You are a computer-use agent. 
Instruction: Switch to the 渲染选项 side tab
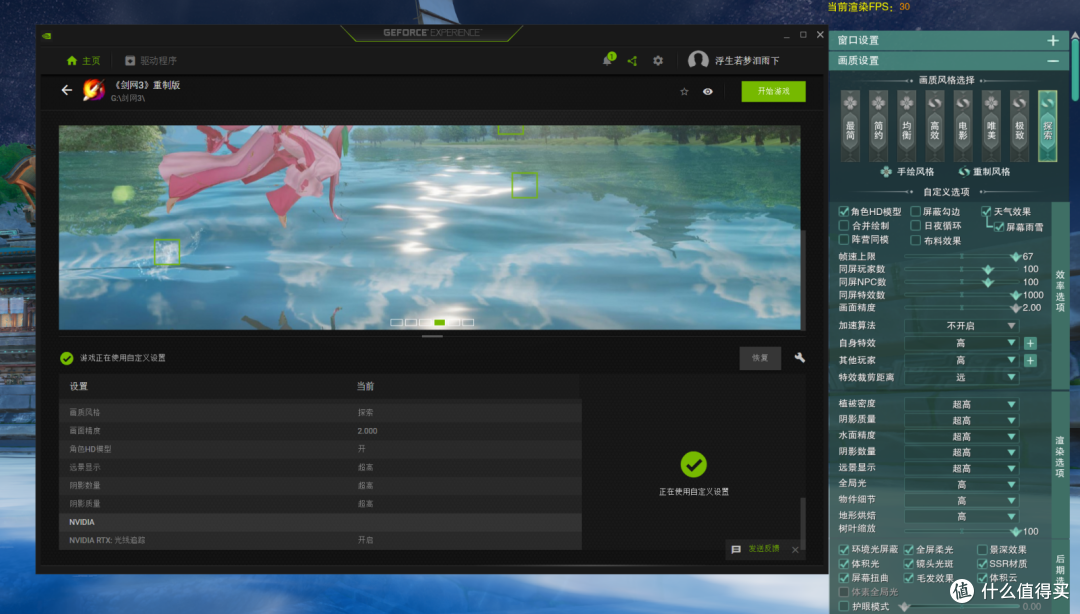point(1060,456)
